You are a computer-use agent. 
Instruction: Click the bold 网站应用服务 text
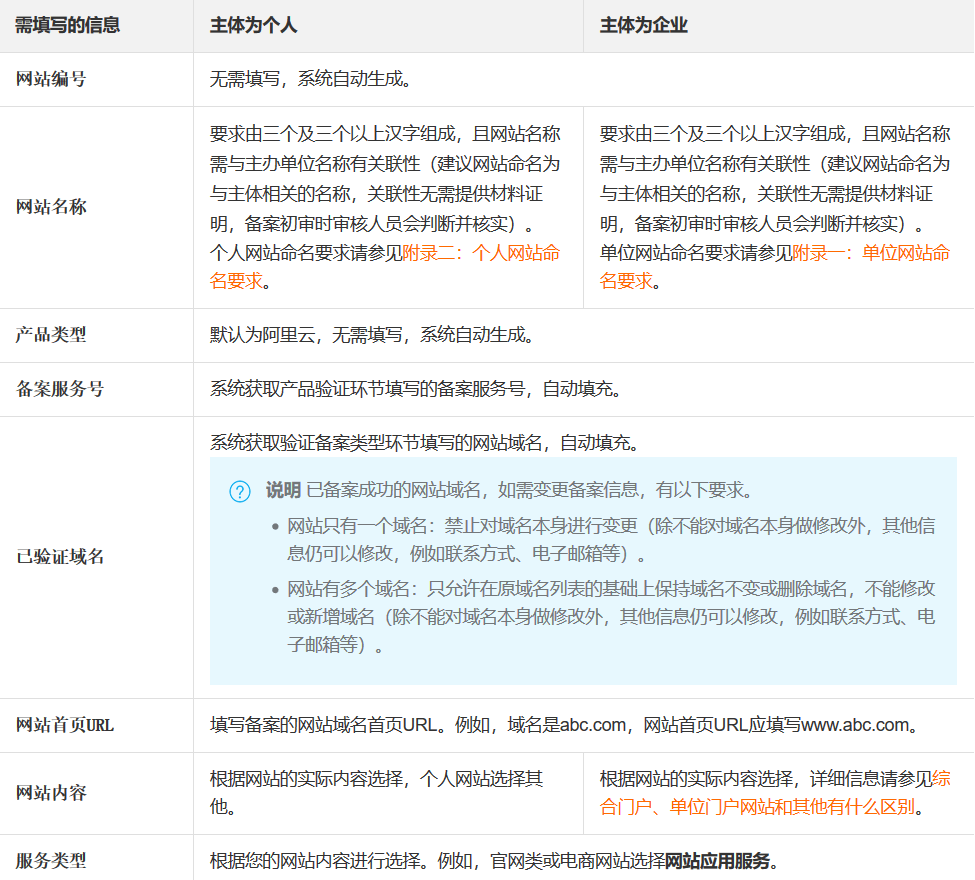click(718, 860)
